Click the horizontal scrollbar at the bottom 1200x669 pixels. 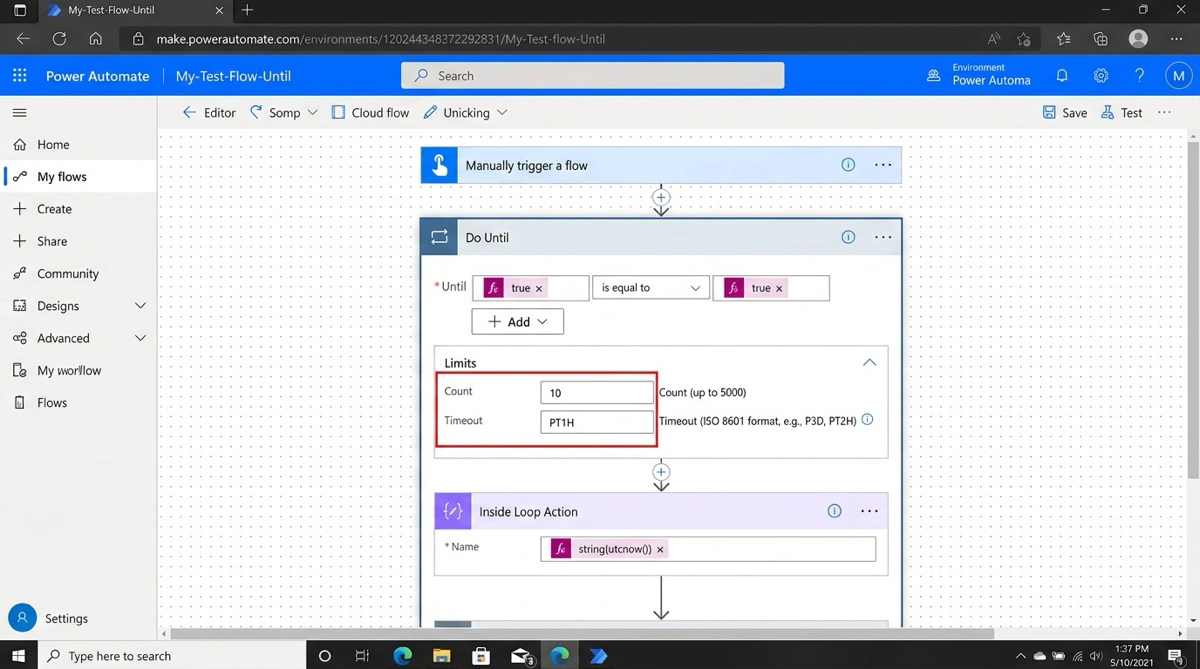(x=580, y=633)
